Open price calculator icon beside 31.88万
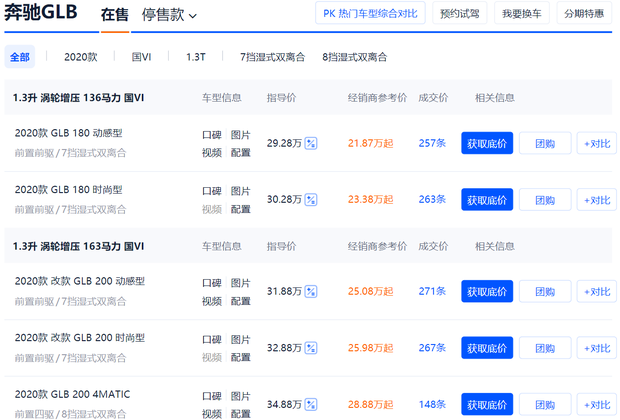620x420 pixels. 311,291
